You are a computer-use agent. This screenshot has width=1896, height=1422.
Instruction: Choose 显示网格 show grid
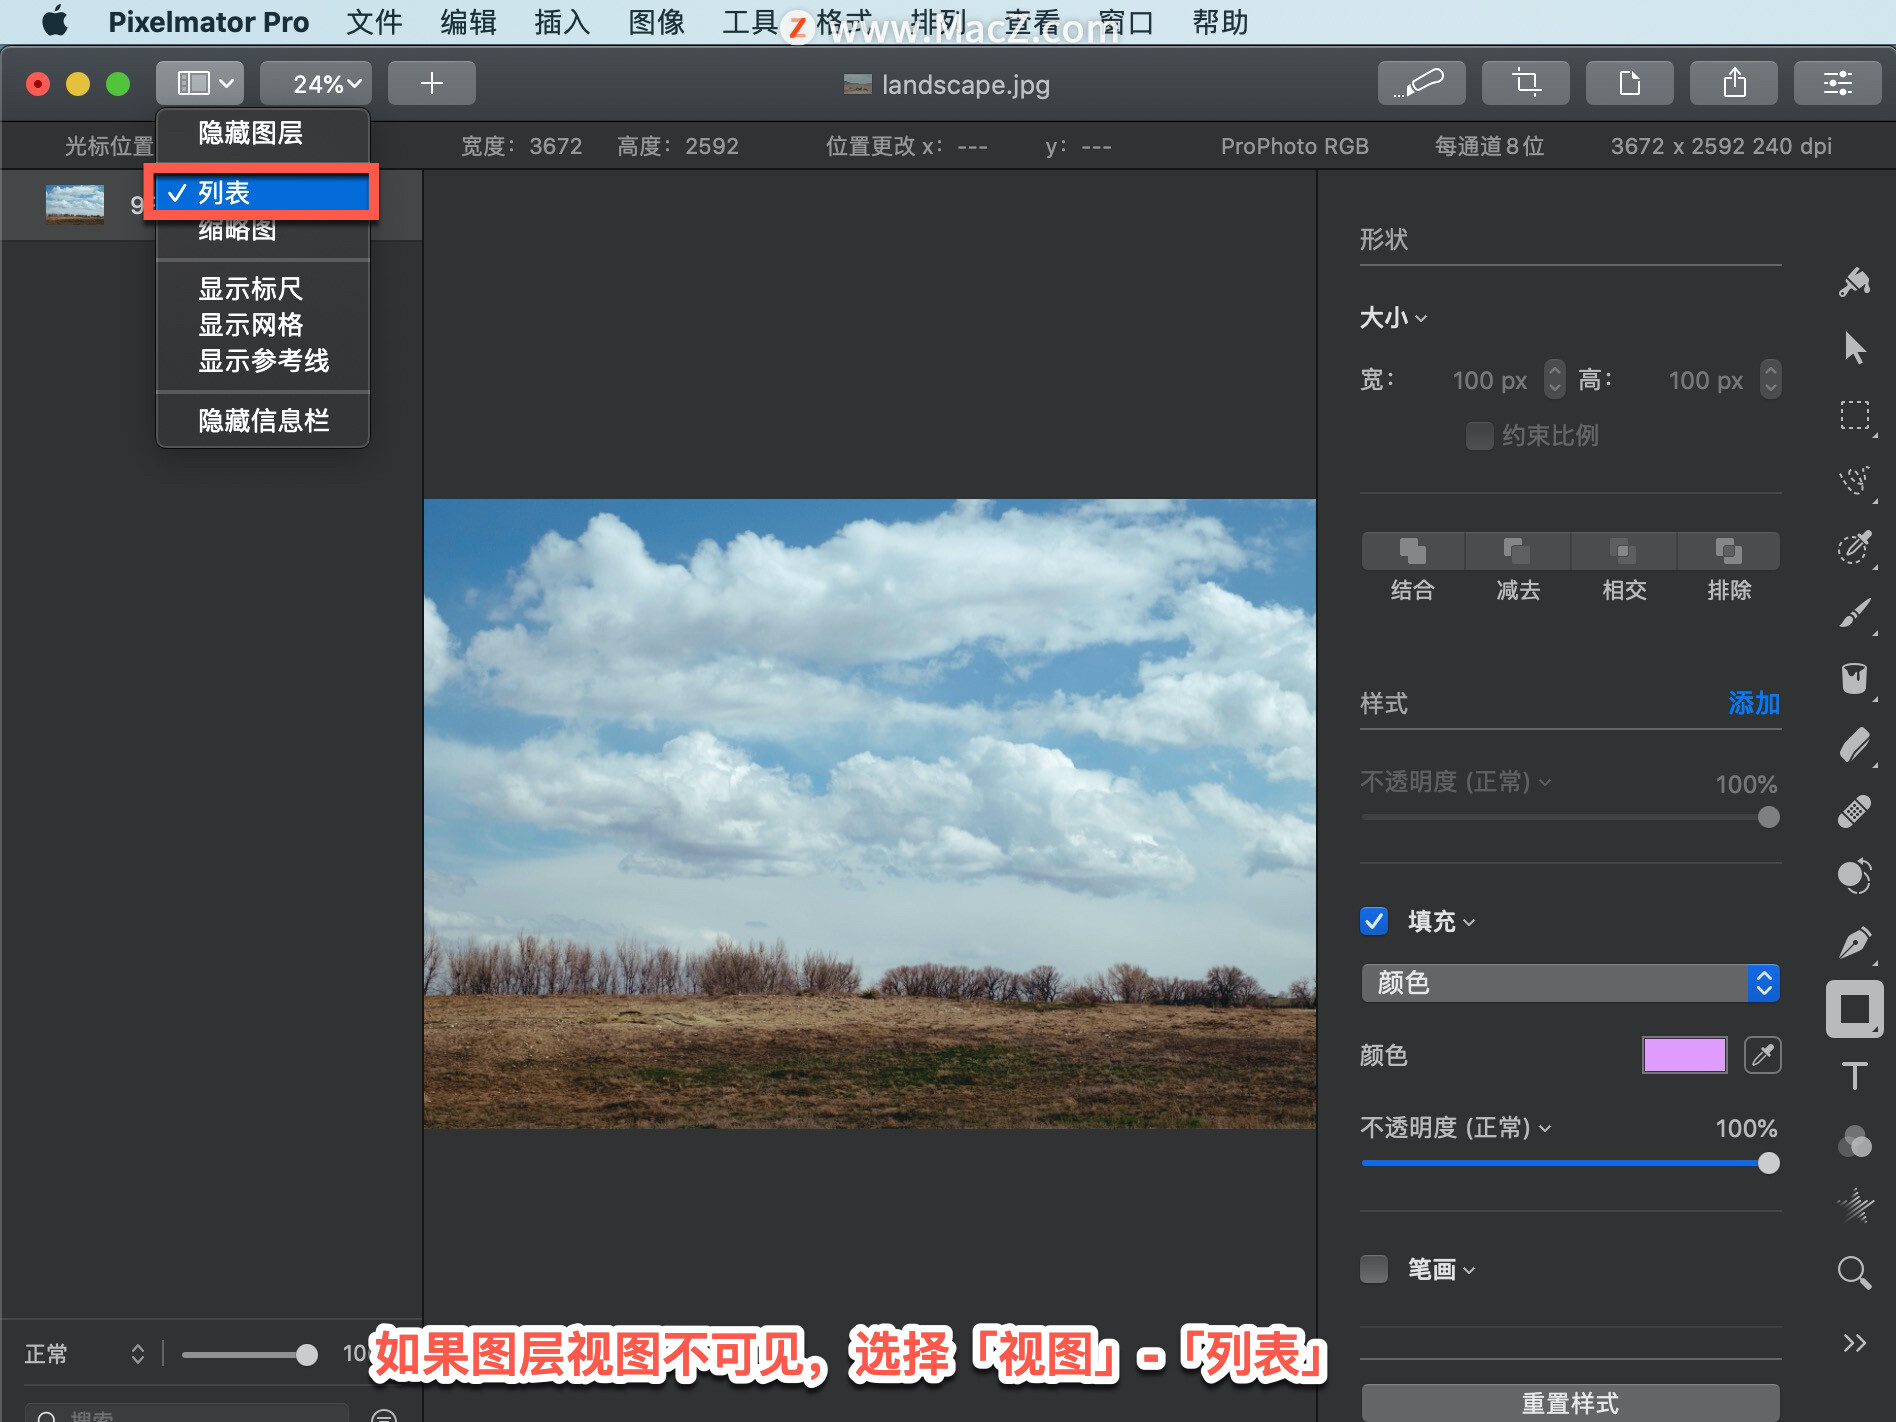(263, 325)
